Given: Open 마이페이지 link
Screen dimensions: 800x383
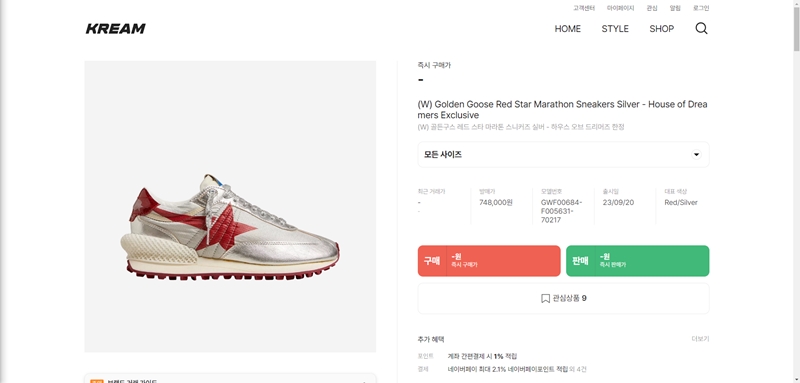Looking at the screenshot, I should tap(620, 8).
